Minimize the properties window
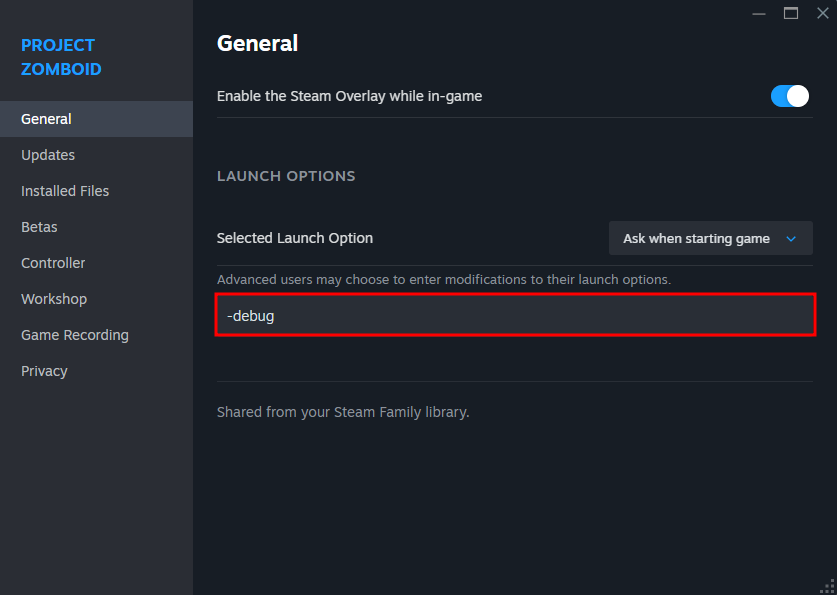837x595 pixels. click(x=759, y=13)
